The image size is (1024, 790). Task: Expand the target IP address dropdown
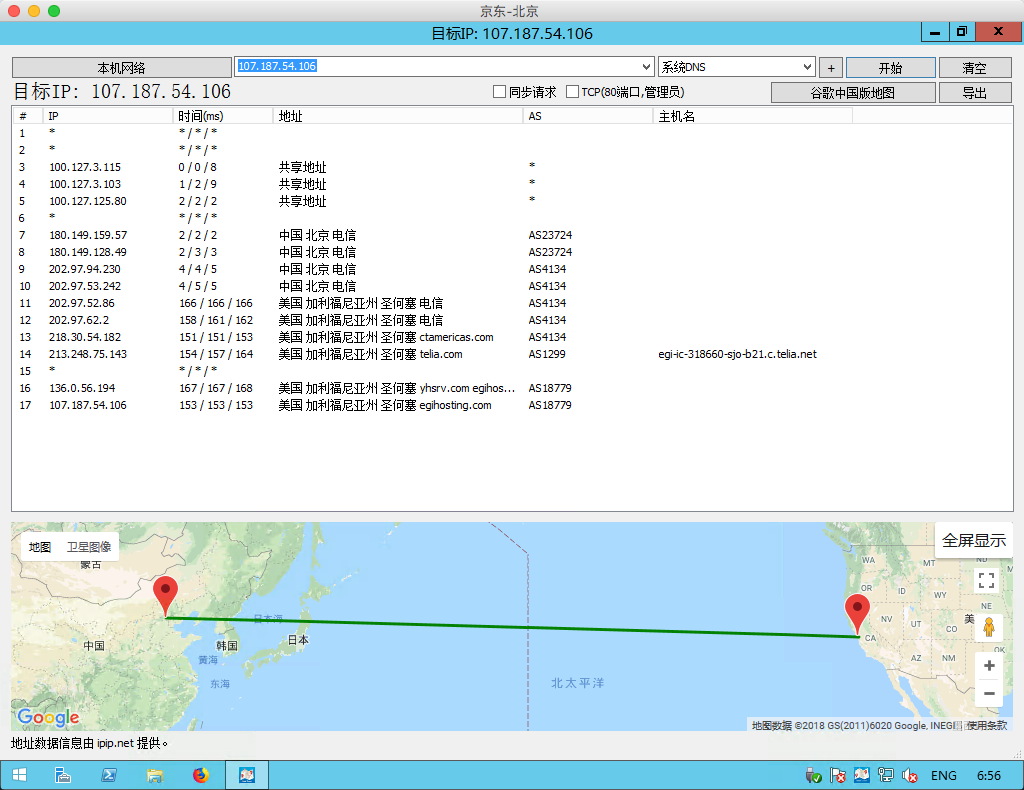(646, 67)
